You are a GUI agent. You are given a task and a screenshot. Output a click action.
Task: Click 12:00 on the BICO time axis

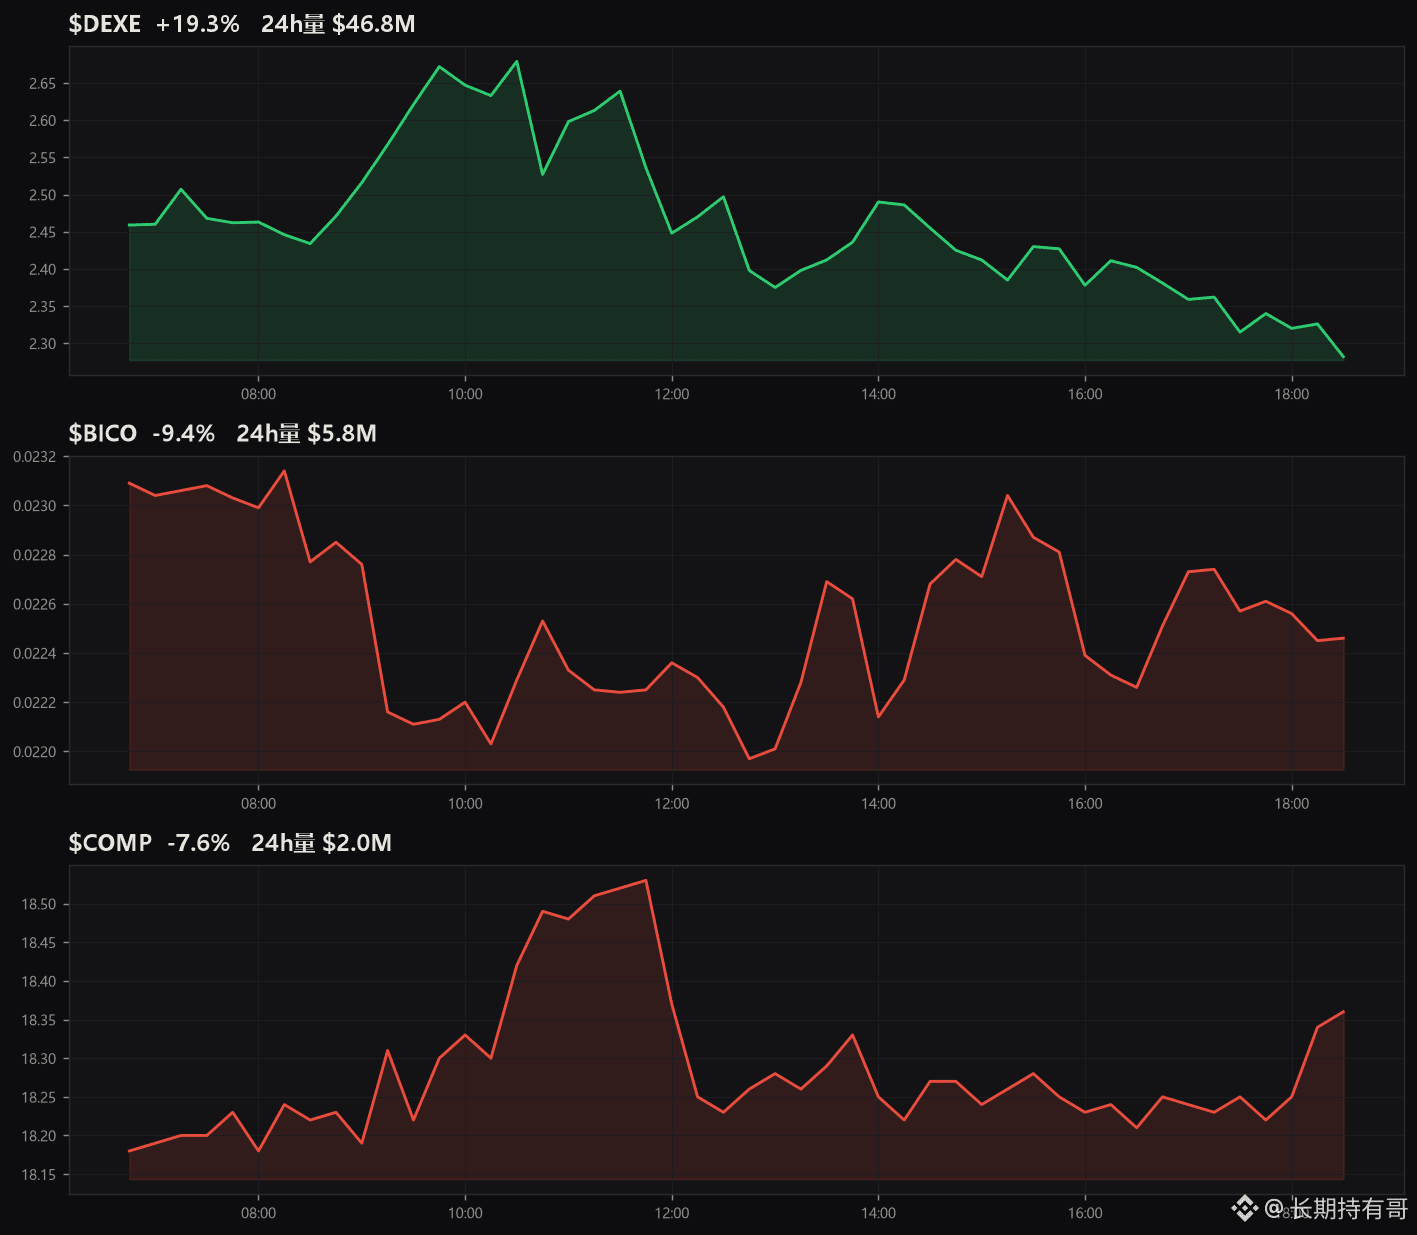coord(672,804)
